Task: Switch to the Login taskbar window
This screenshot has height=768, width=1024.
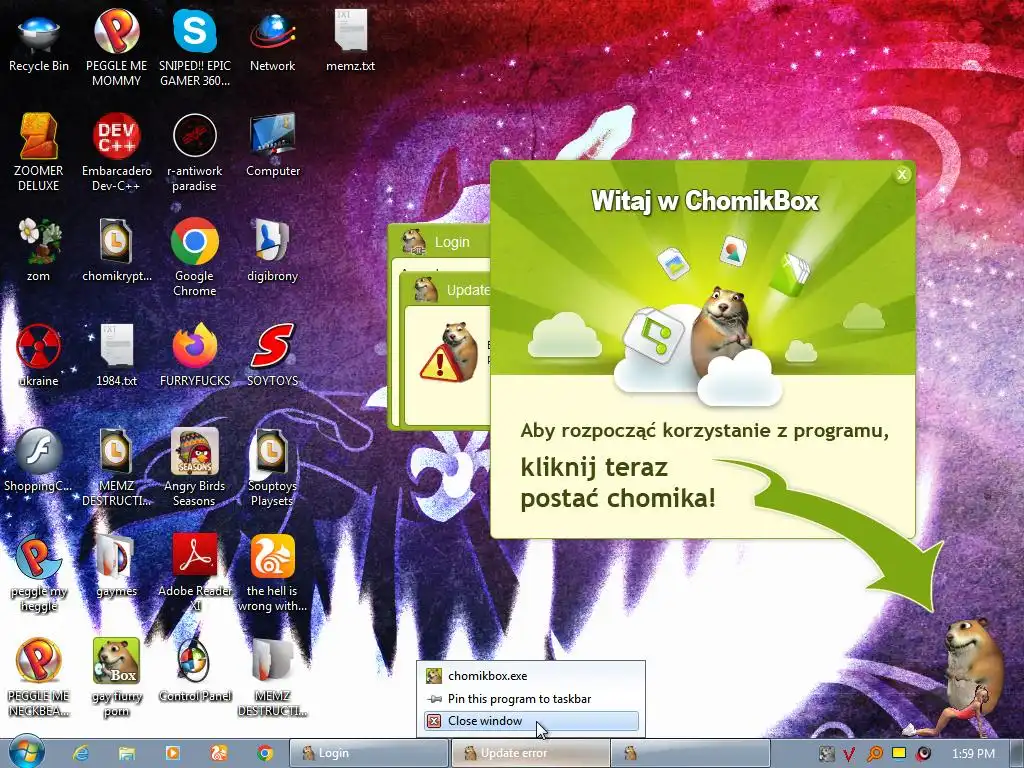Action: pos(369,753)
